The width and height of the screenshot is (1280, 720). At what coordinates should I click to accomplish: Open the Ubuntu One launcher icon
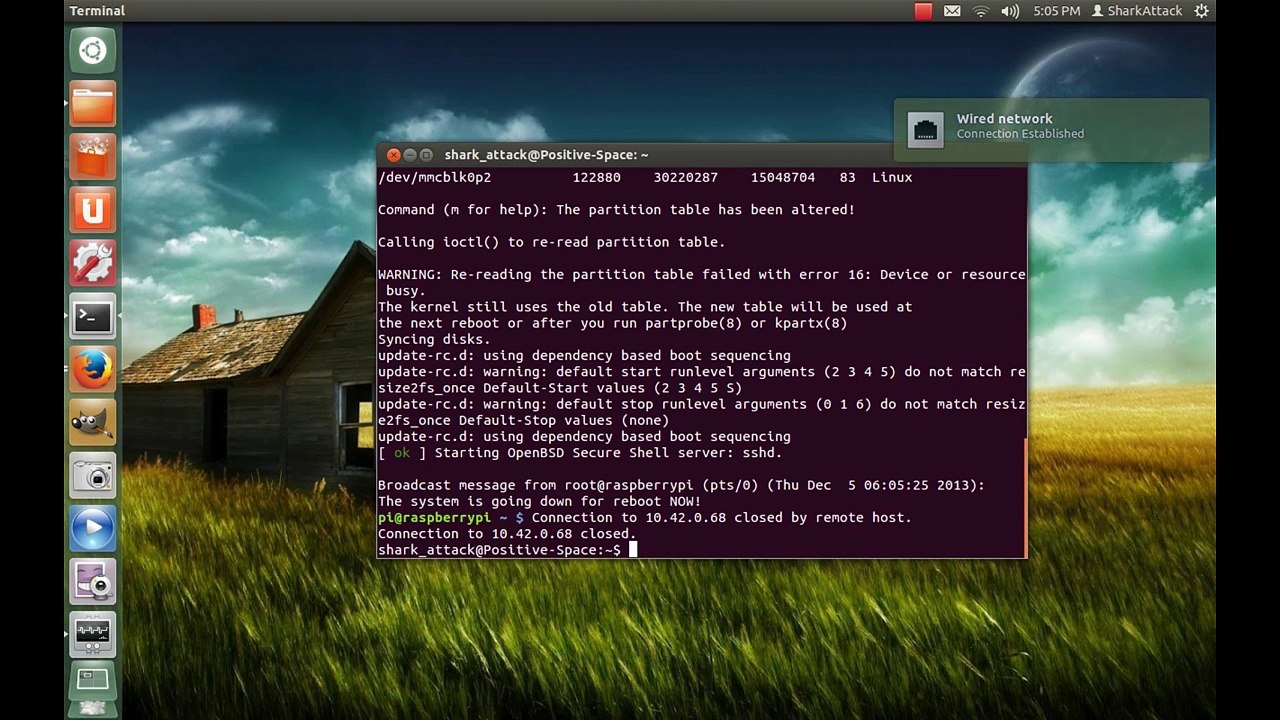(93, 210)
